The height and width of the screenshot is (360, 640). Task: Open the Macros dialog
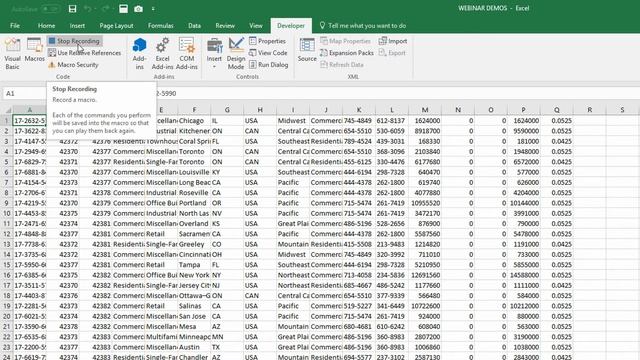click(34, 51)
